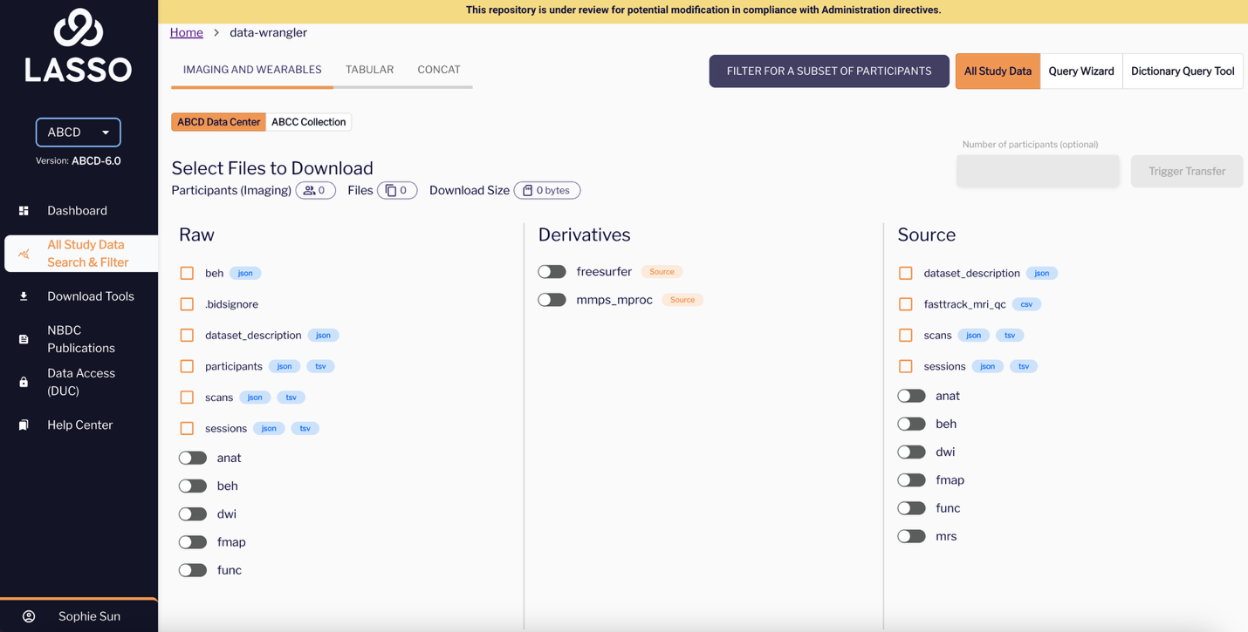1248x632 pixels.
Task: Click the Sophie Sun profile avatar icon
Action: pos(29,617)
